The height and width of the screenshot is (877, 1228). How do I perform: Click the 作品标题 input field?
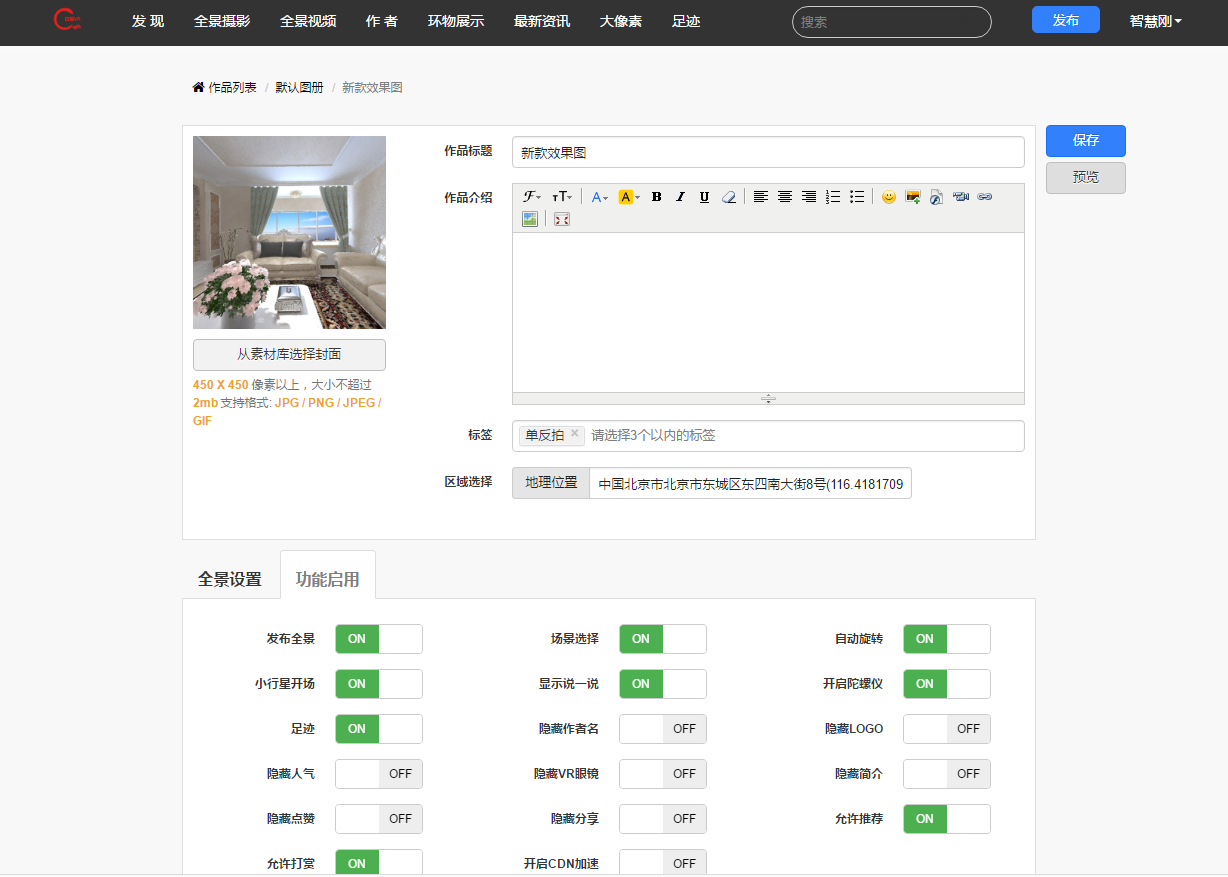tap(767, 153)
